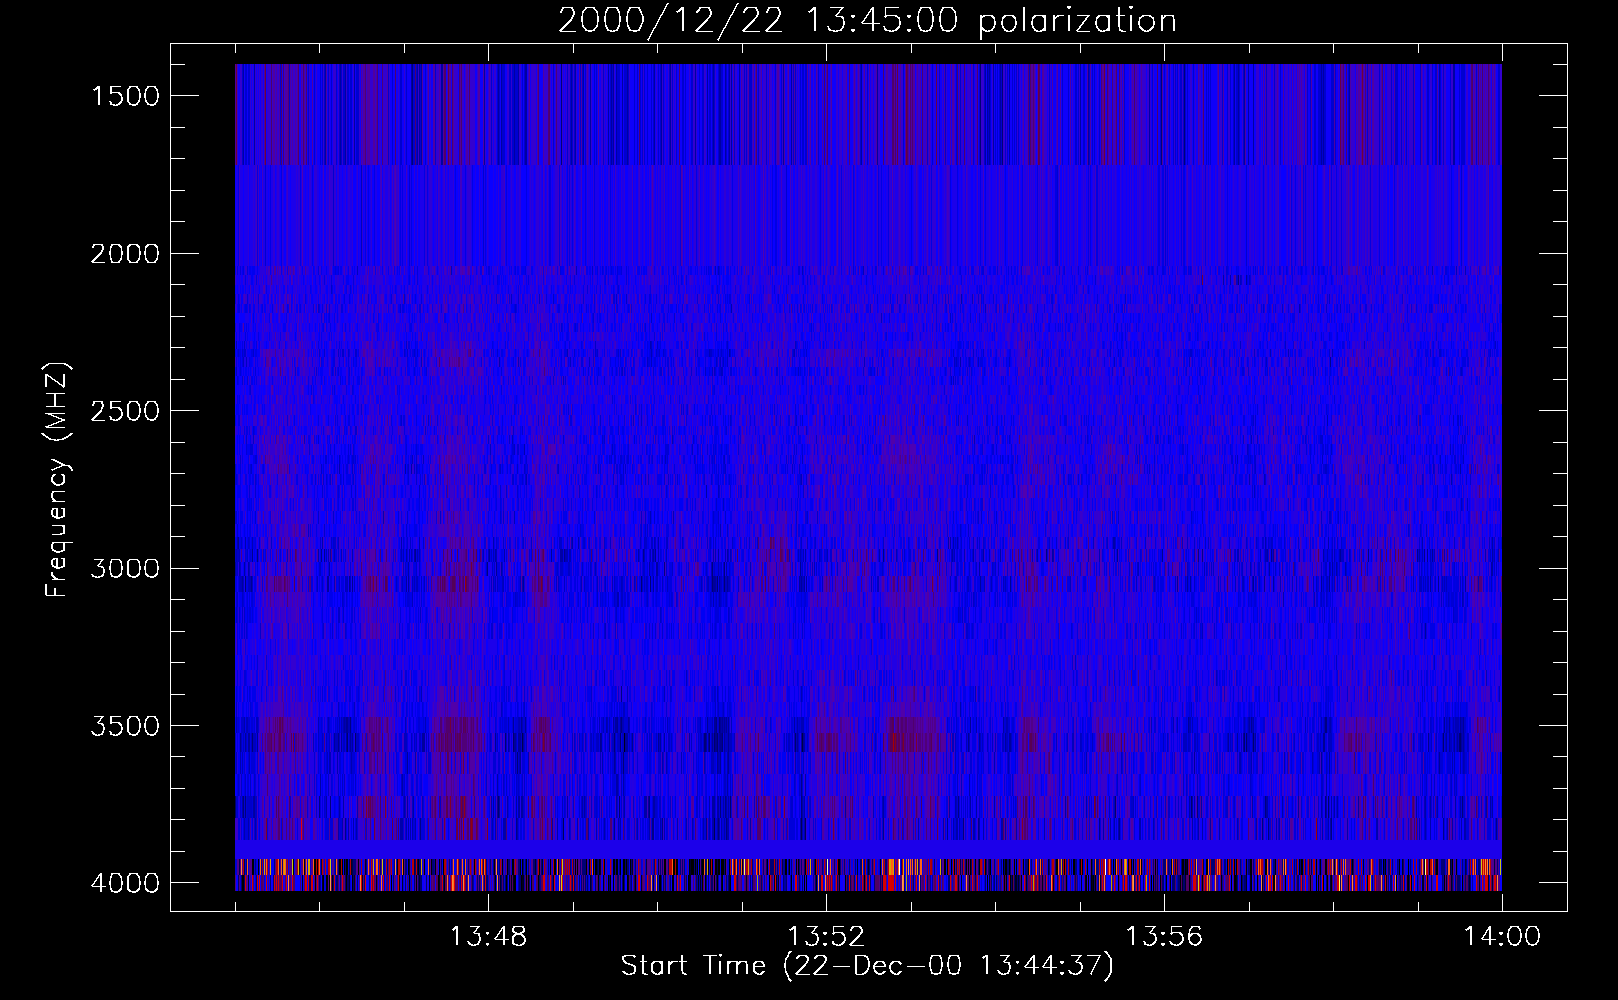Screen dimensions: 1618x1000
Task: Click the 13:48 time tick label
Action: pyautogui.click(x=488, y=937)
